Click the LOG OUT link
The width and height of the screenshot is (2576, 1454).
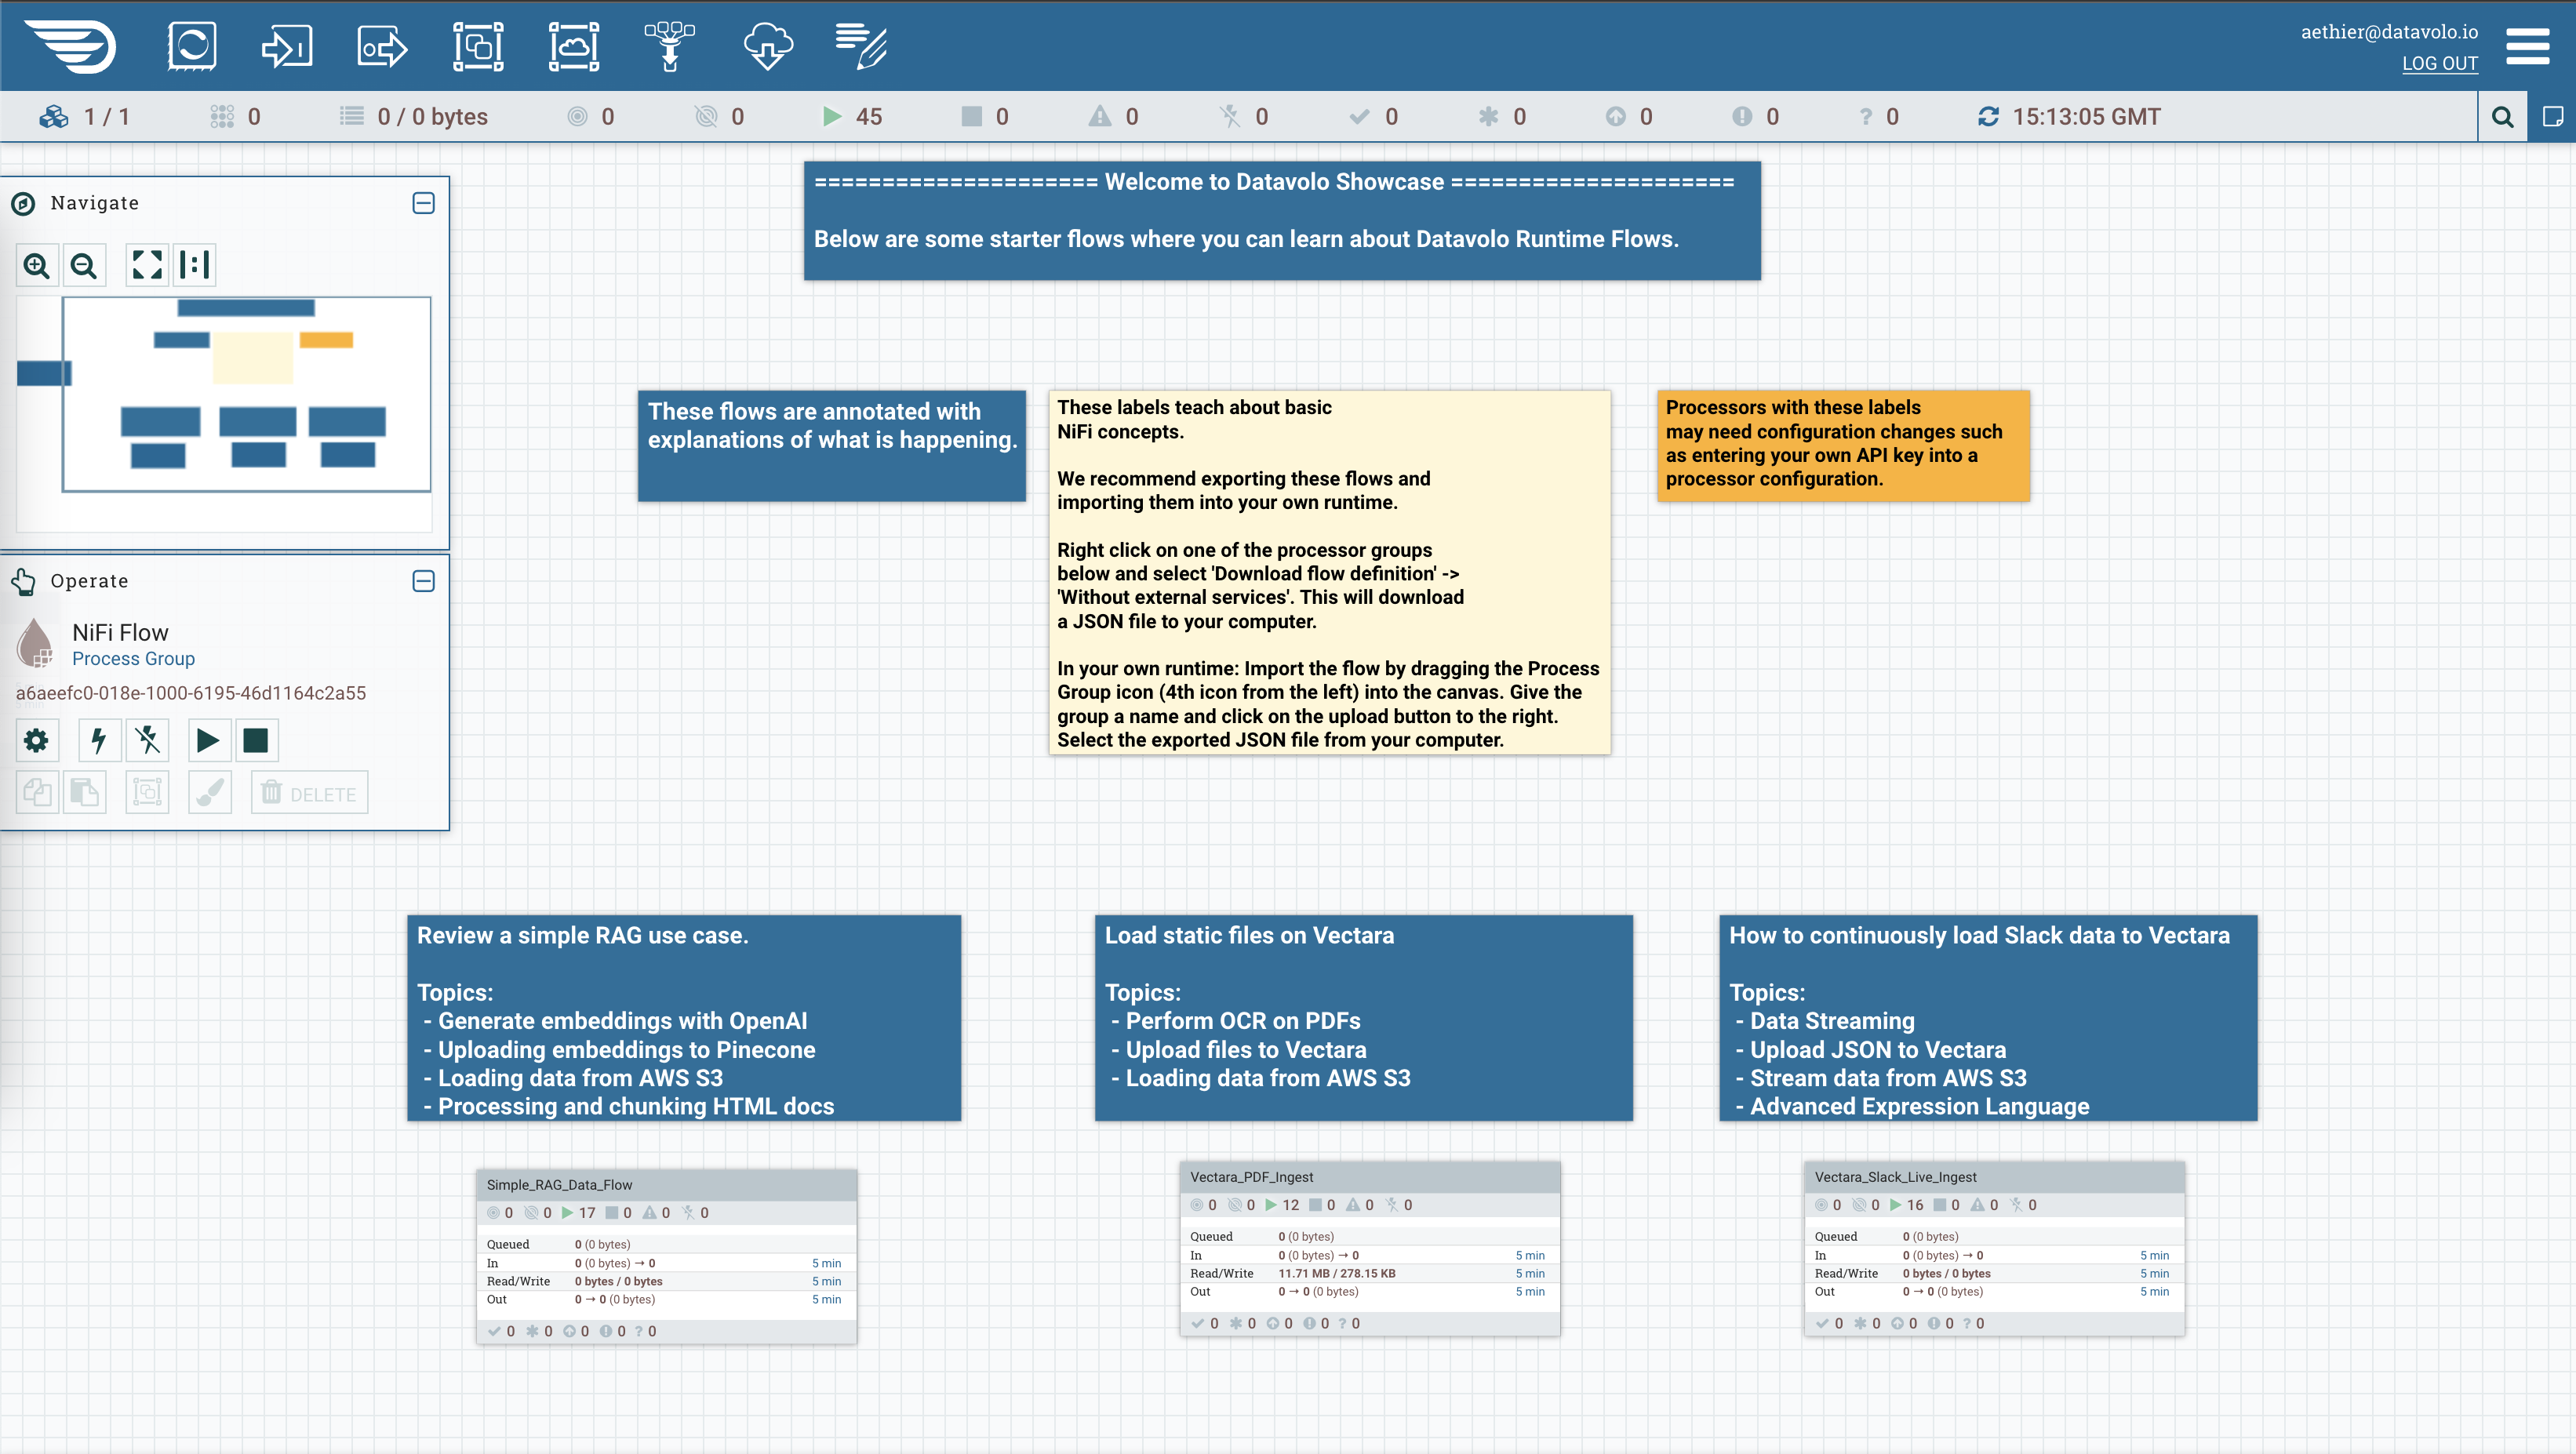tap(2440, 63)
